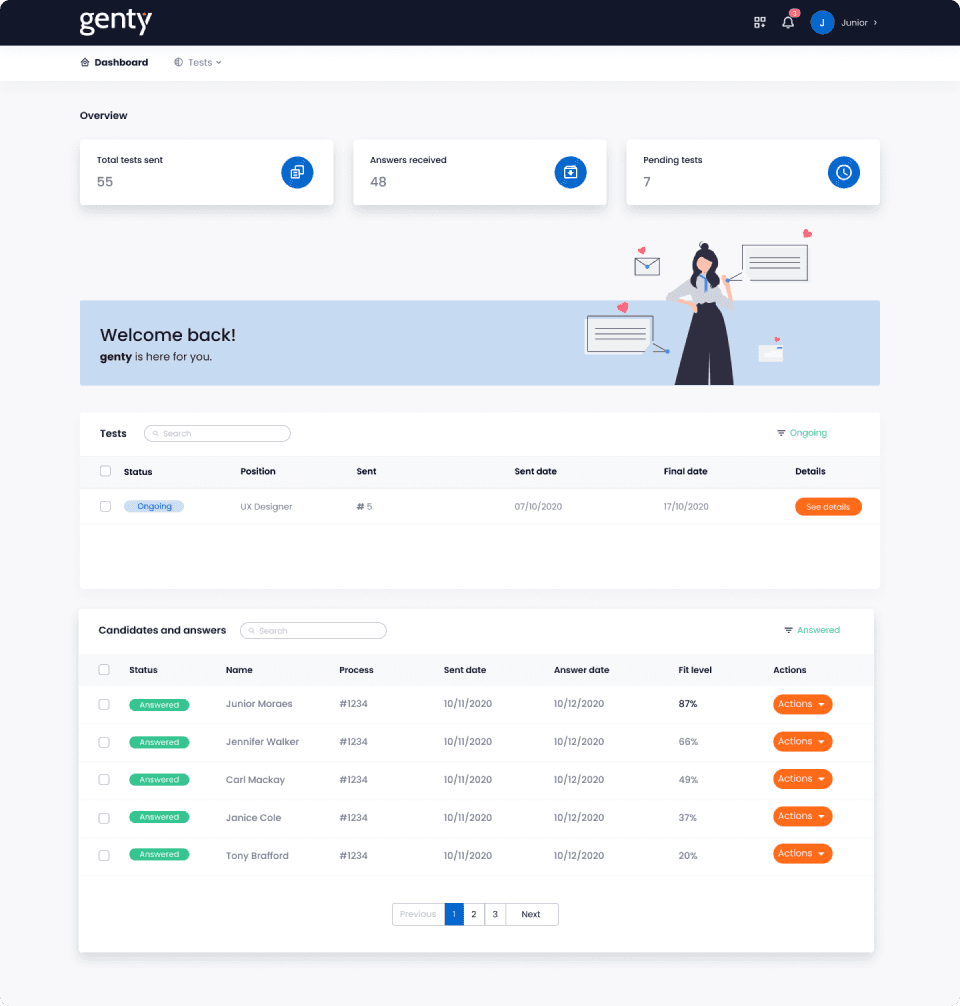
Task: Click the Next page button
Action: coord(531,914)
